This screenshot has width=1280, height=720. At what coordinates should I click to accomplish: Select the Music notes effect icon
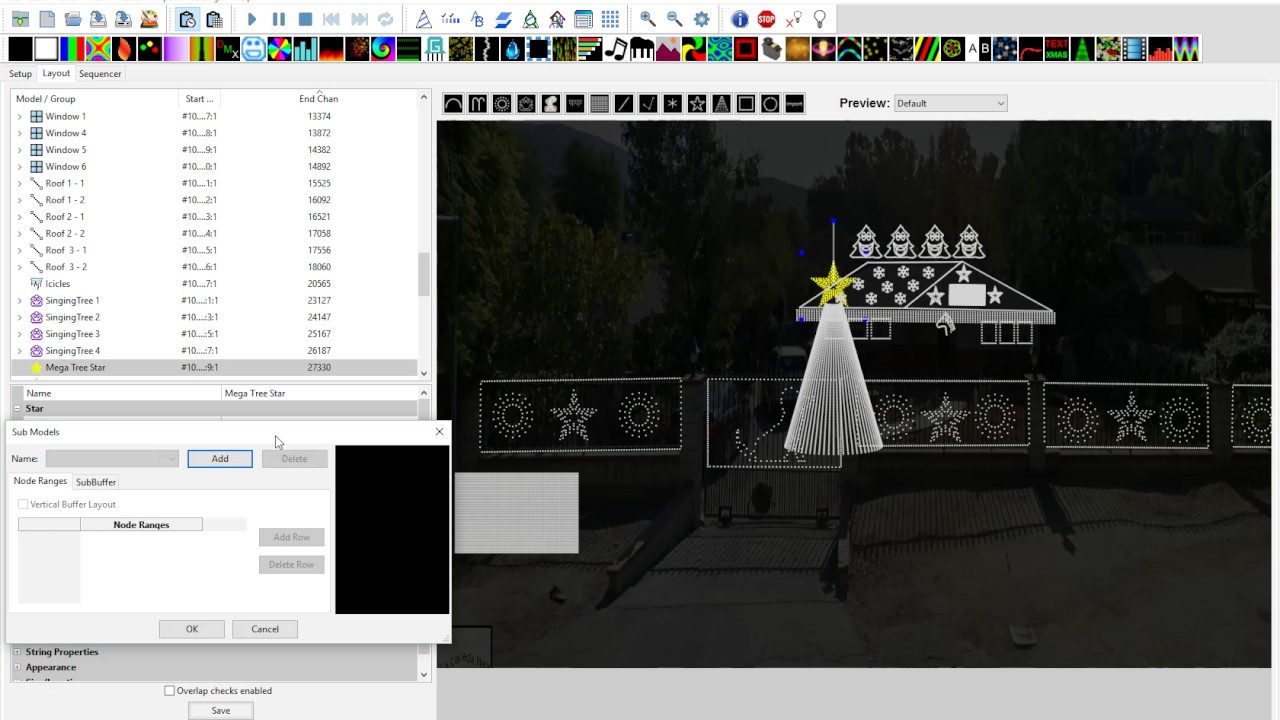[616, 49]
